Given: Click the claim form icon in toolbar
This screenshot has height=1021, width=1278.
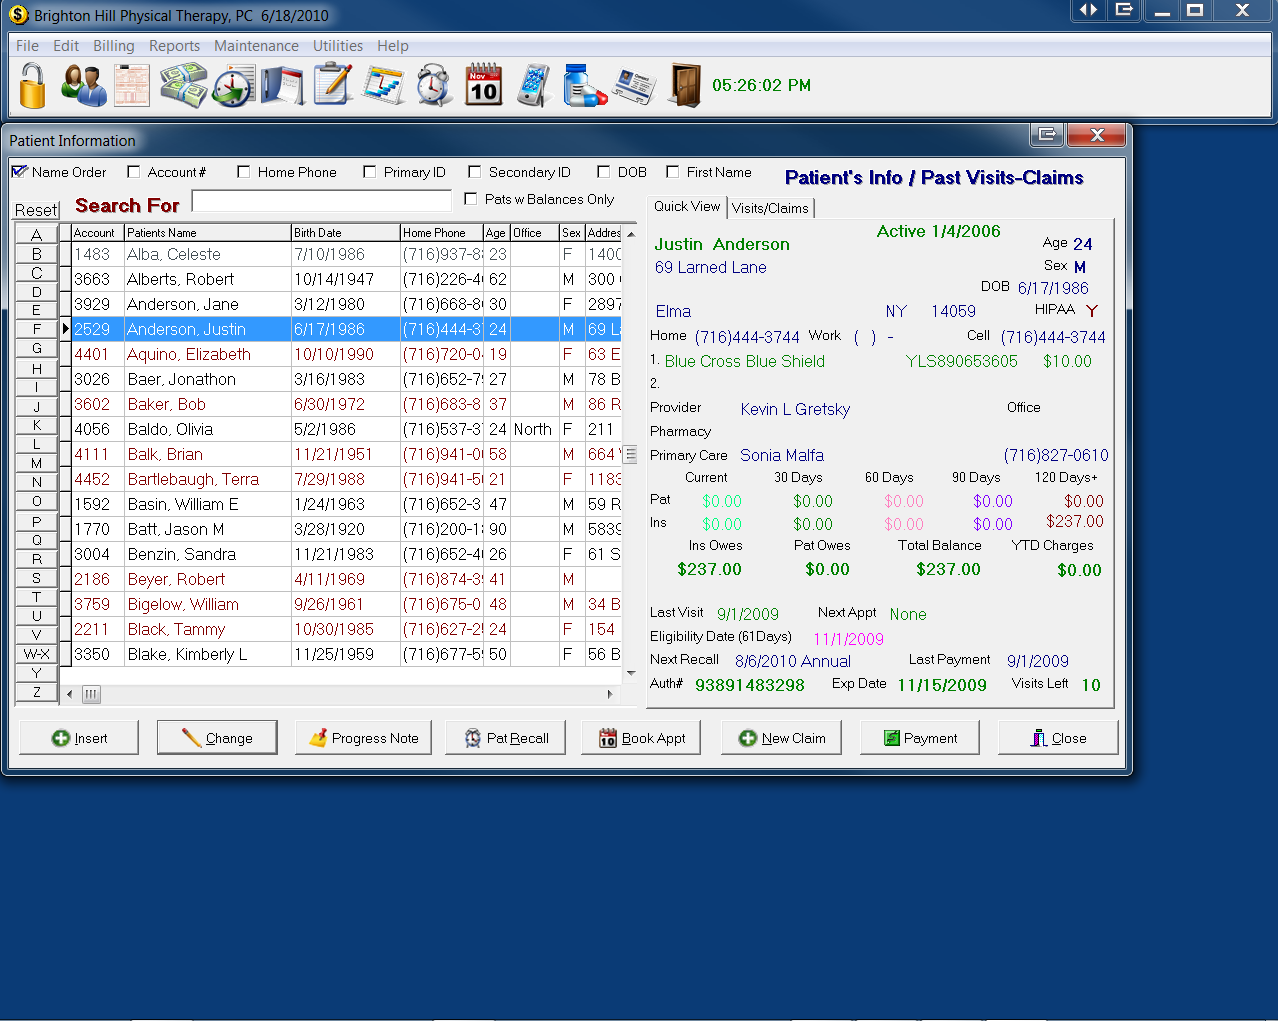Looking at the screenshot, I should point(132,86).
